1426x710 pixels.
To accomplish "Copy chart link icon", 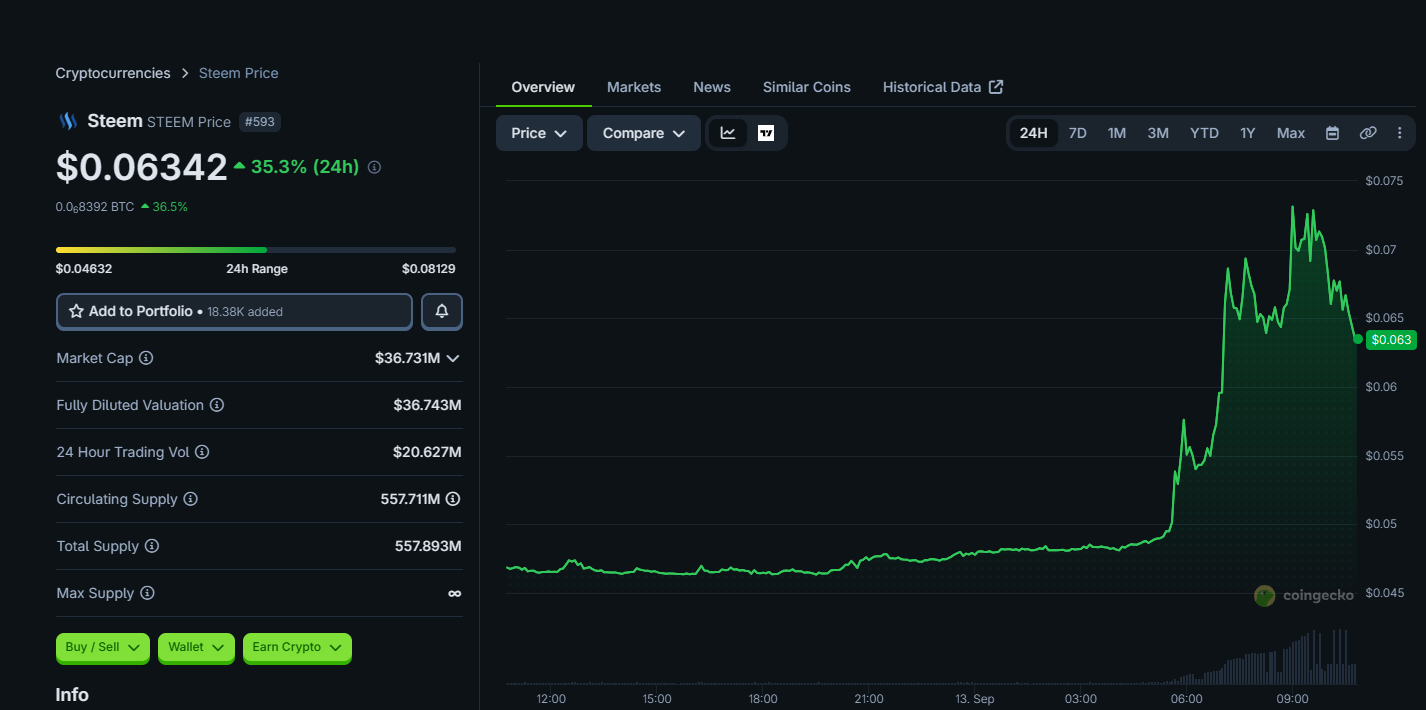I will [x=1368, y=133].
